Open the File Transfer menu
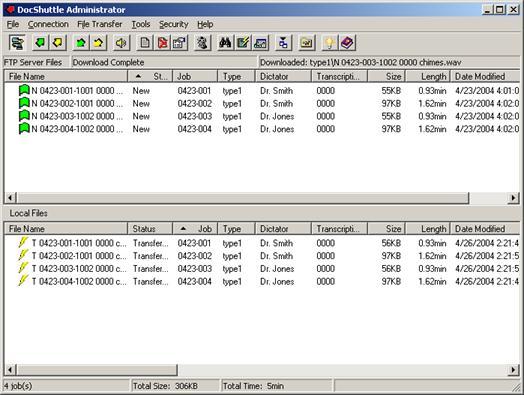524x395 pixels. click(x=100, y=24)
